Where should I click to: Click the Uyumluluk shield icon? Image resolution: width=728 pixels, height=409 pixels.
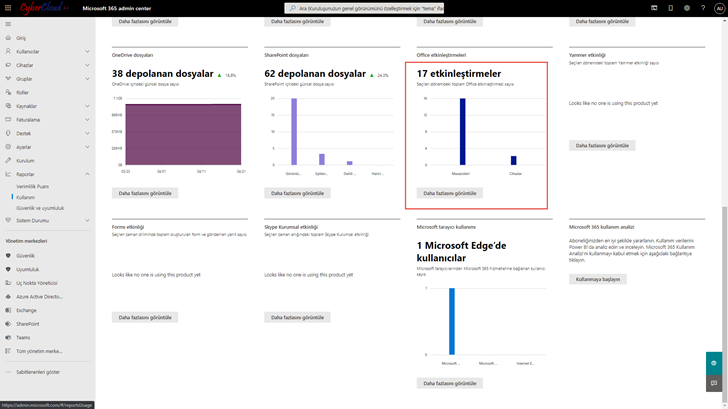(x=8, y=269)
